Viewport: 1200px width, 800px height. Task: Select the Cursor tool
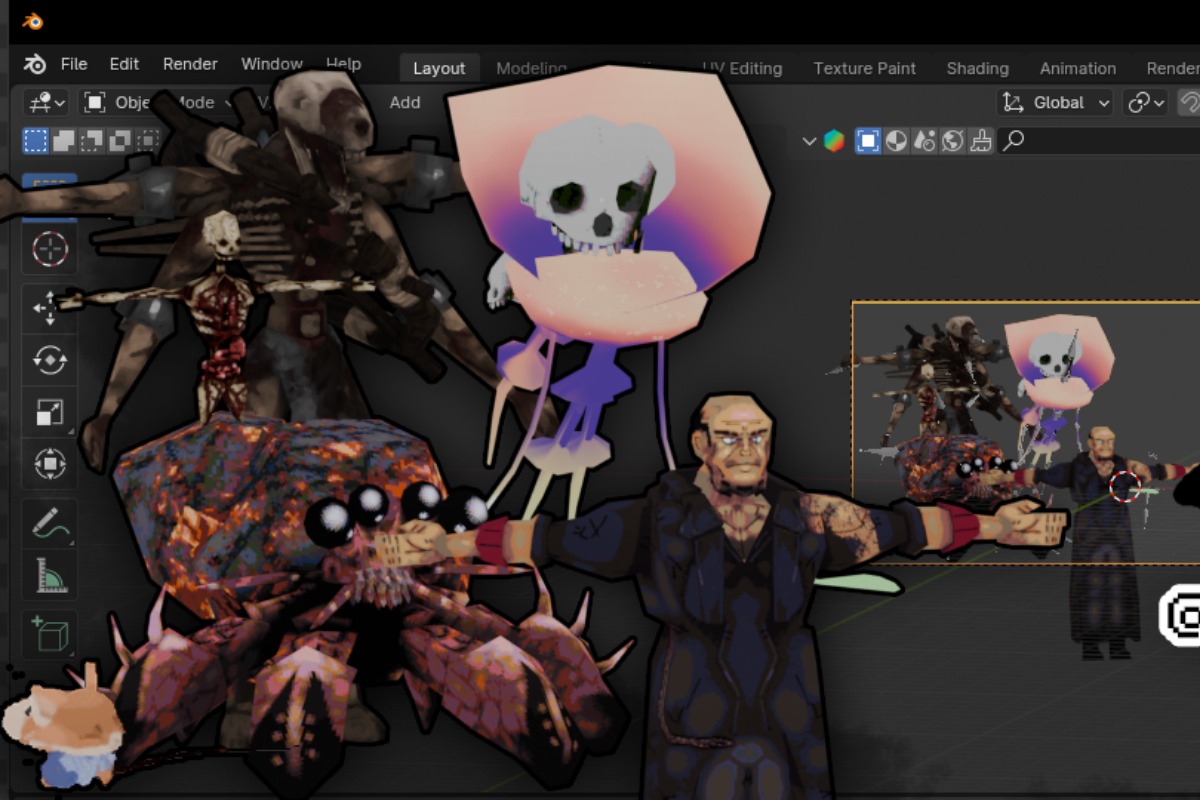[x=50, y=248]
